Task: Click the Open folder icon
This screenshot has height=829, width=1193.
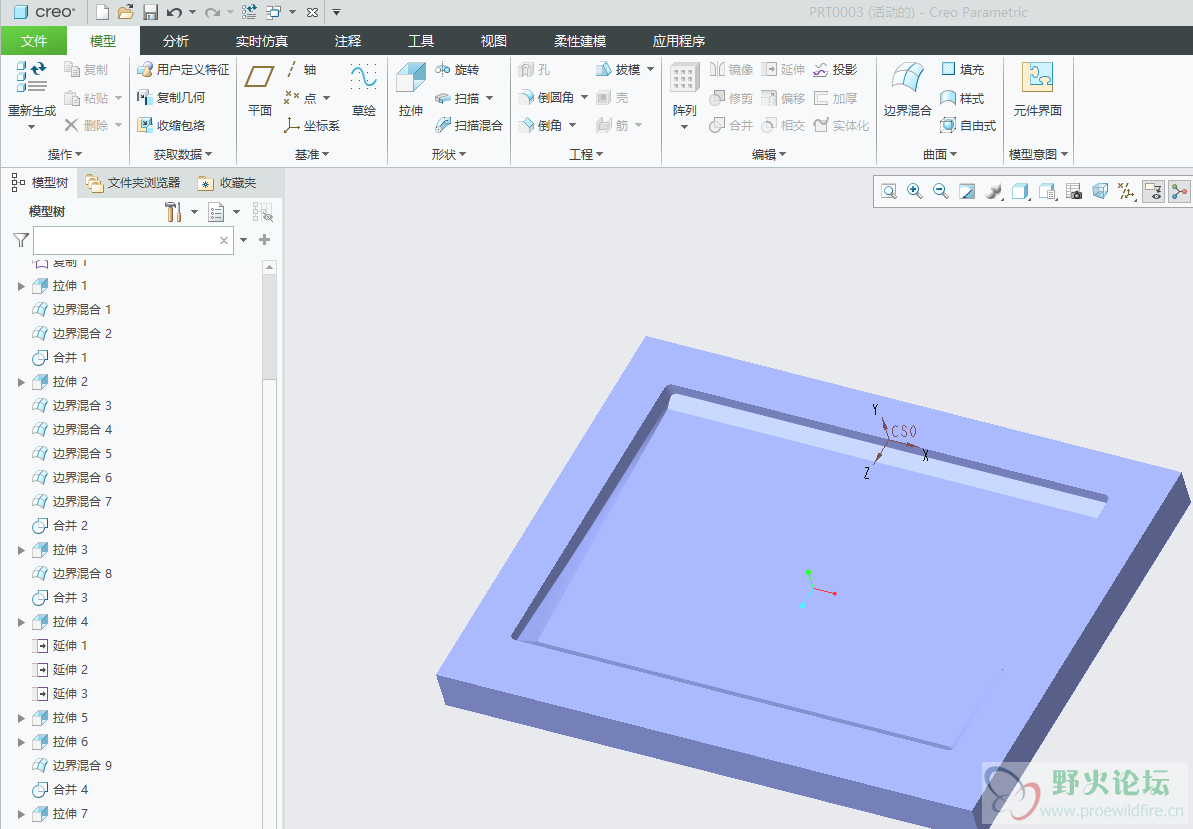Action: pos(126,12)
